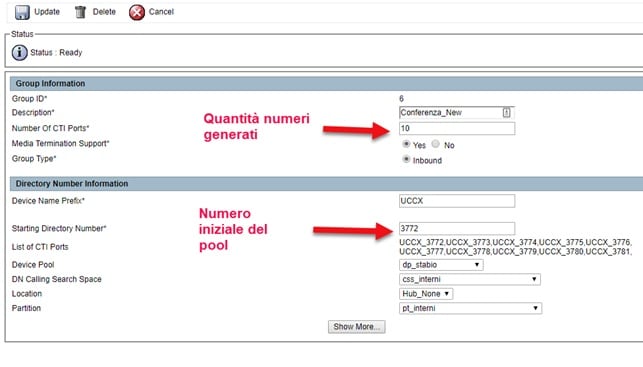The height and width of the screenshot is (367, 643).
Task: Click the List of CTI Ports label
Action: pyautogui.click(x=40, y=247)
